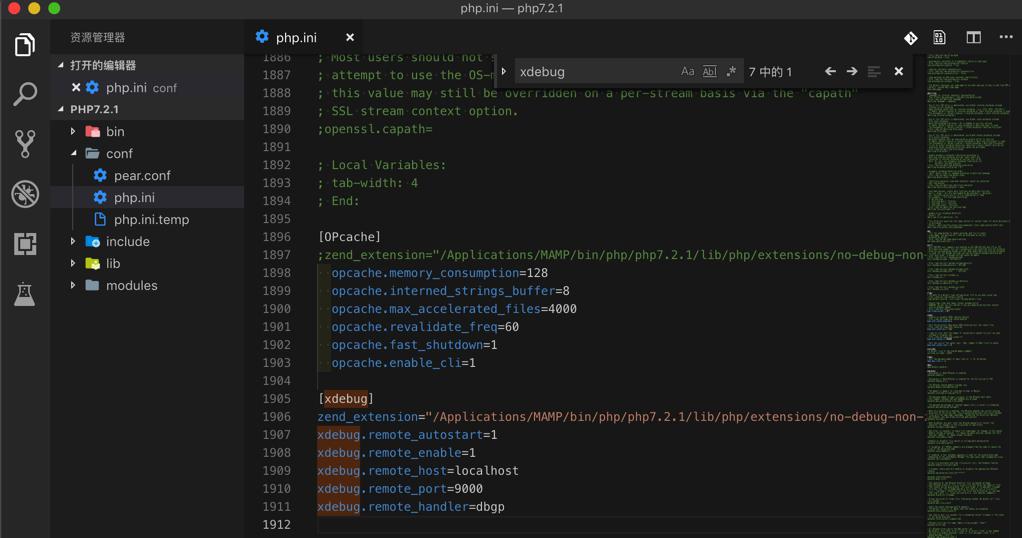This screenshot has width=1022, height=538.
Task: Select php.ini in the conf folder
Action: click(147, 197)
